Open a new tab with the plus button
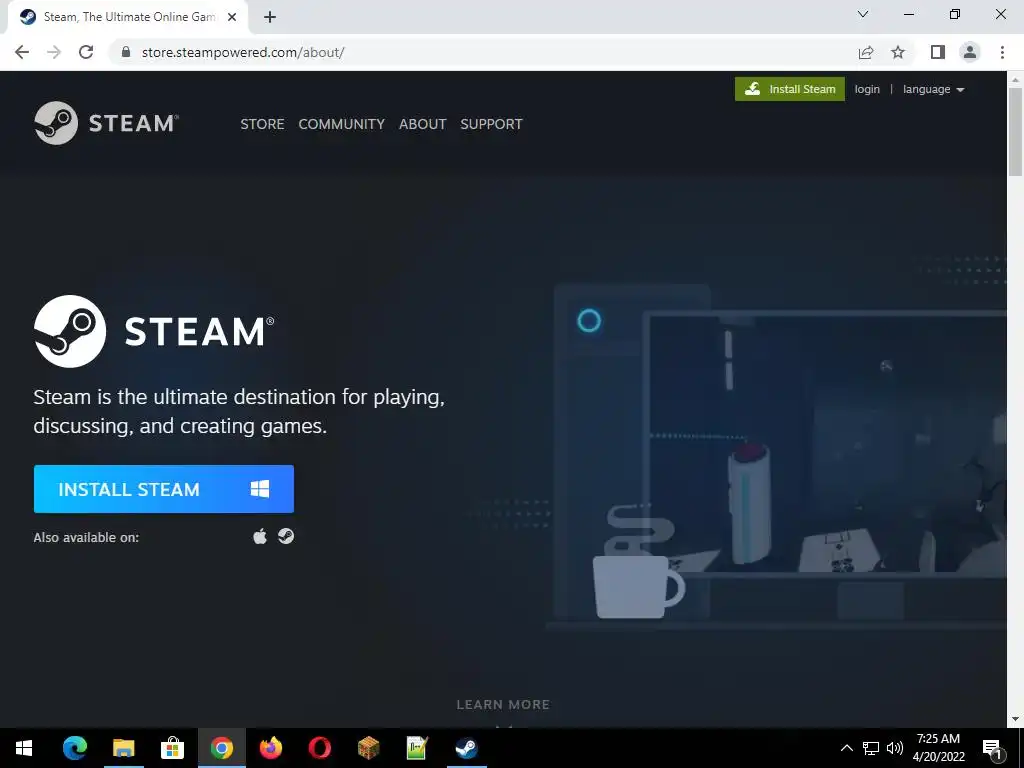The image size is (1024, 768). pyautogui.click(x=270, y=17)
